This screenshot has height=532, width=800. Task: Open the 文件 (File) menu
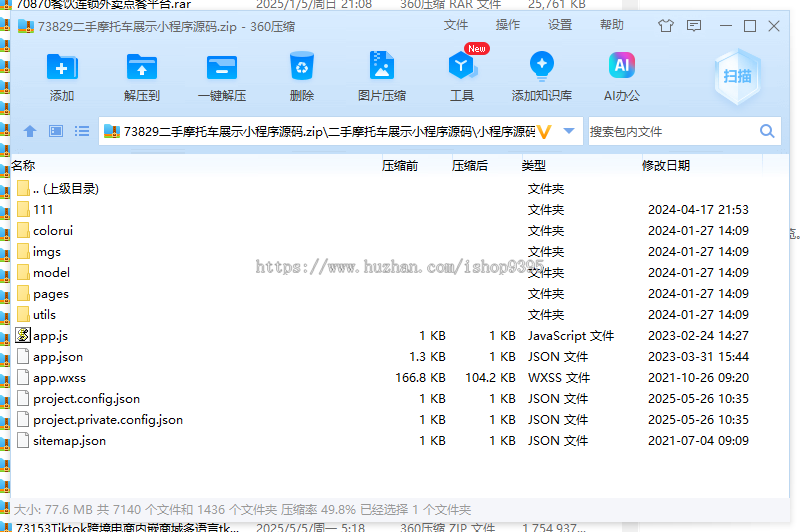(456, 25)
